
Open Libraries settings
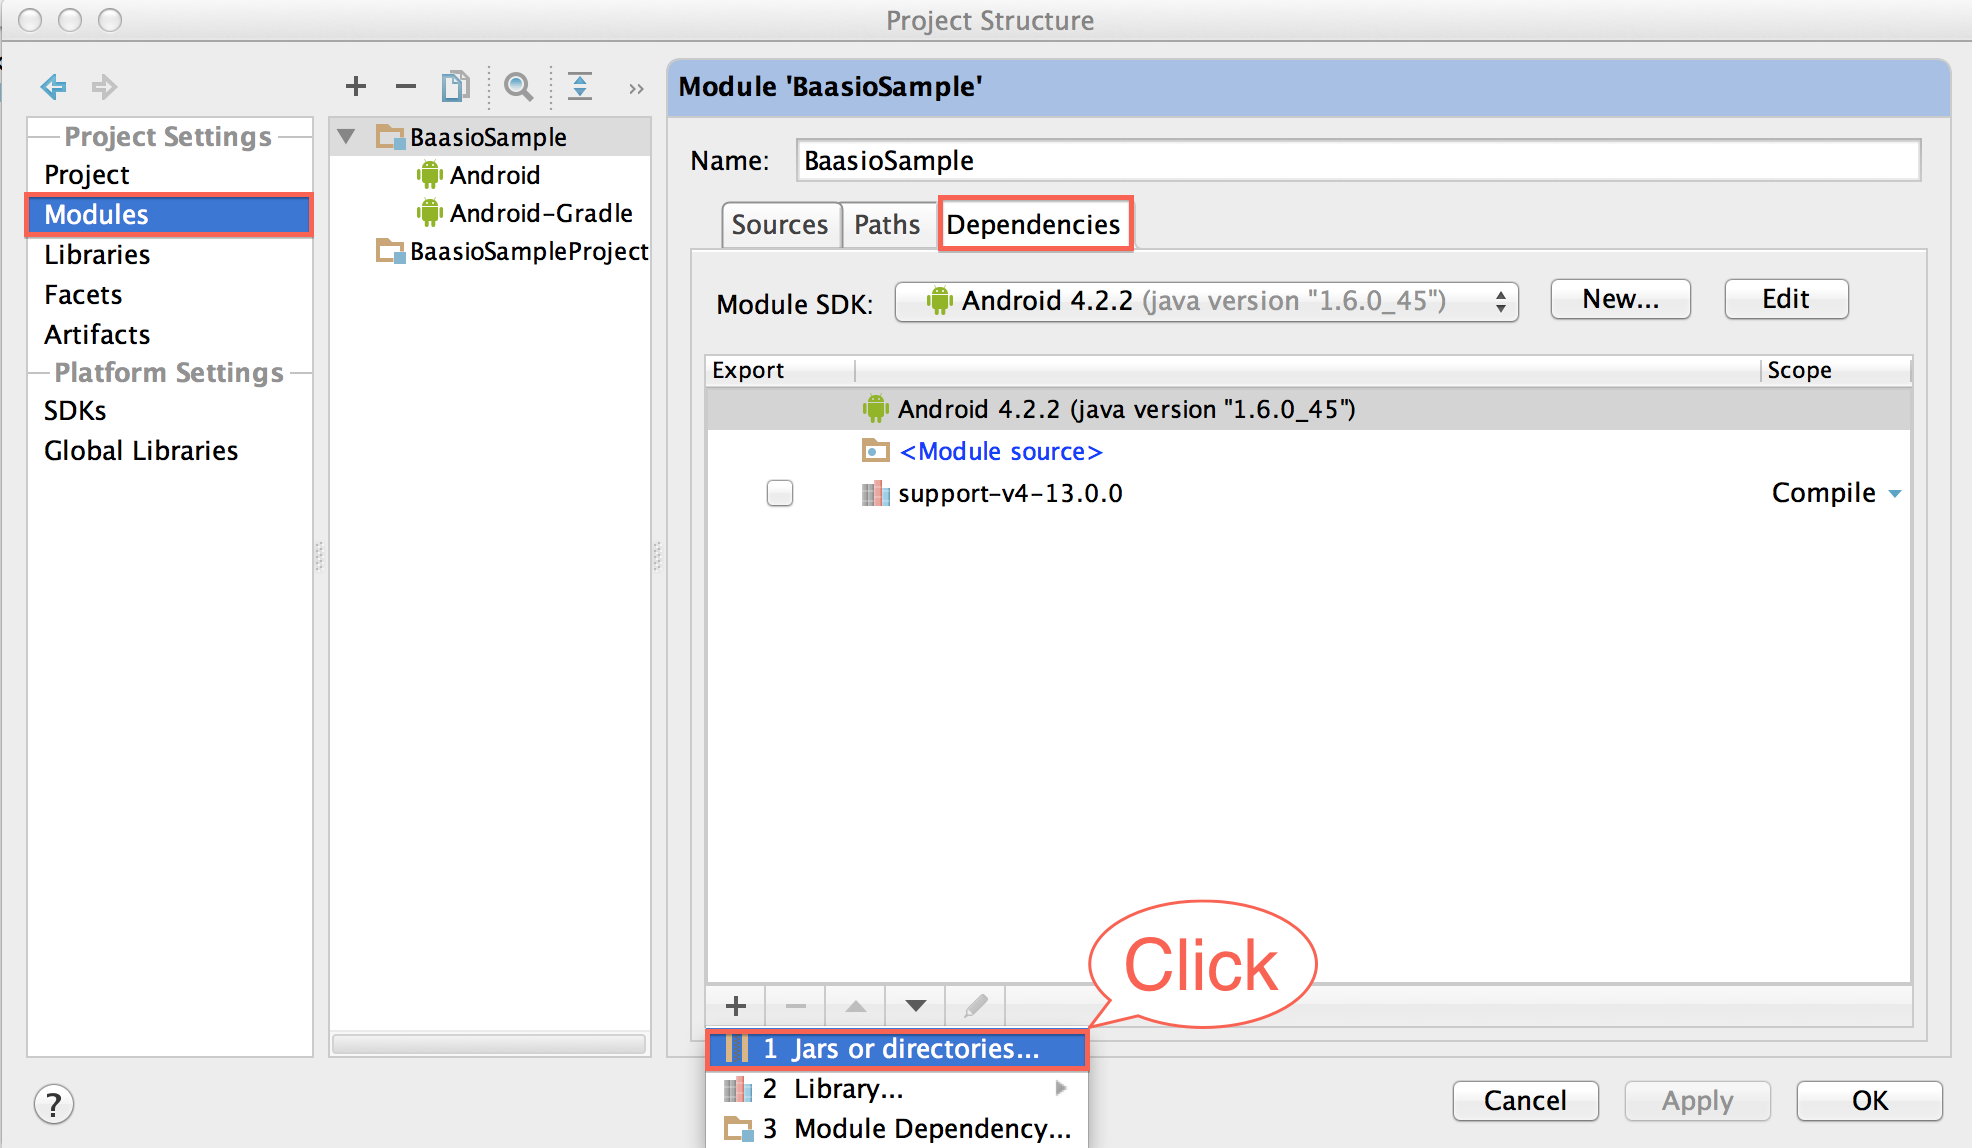pyautogui.click(x=97, y=255)
